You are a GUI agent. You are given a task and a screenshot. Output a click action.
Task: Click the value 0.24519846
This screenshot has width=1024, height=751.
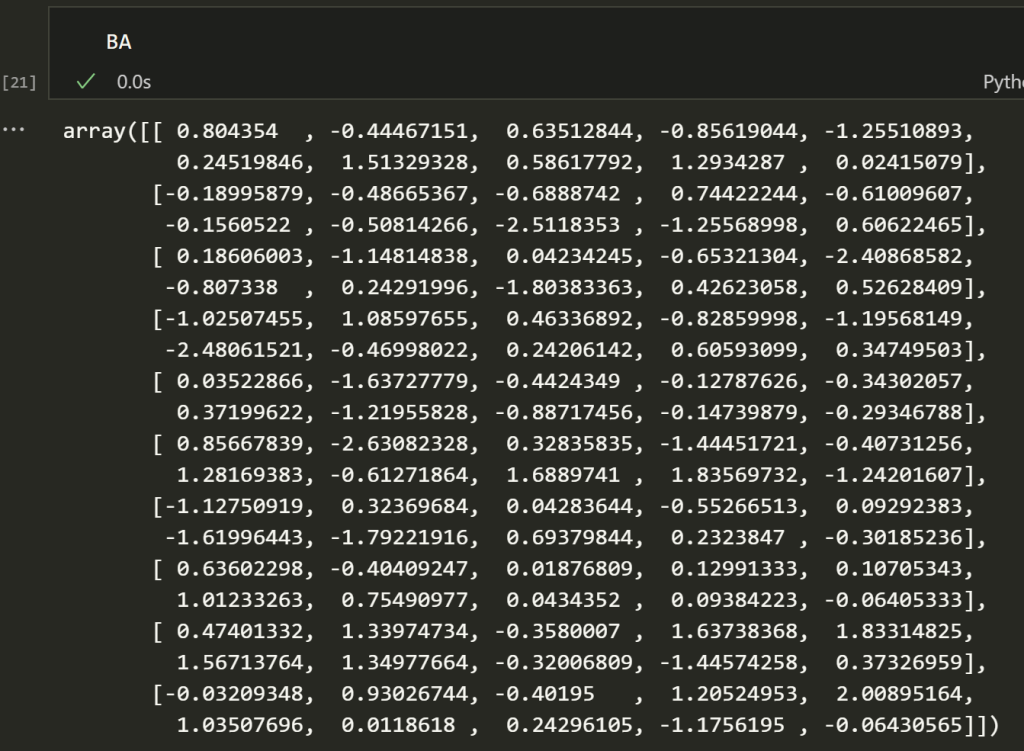coord(240,163)
